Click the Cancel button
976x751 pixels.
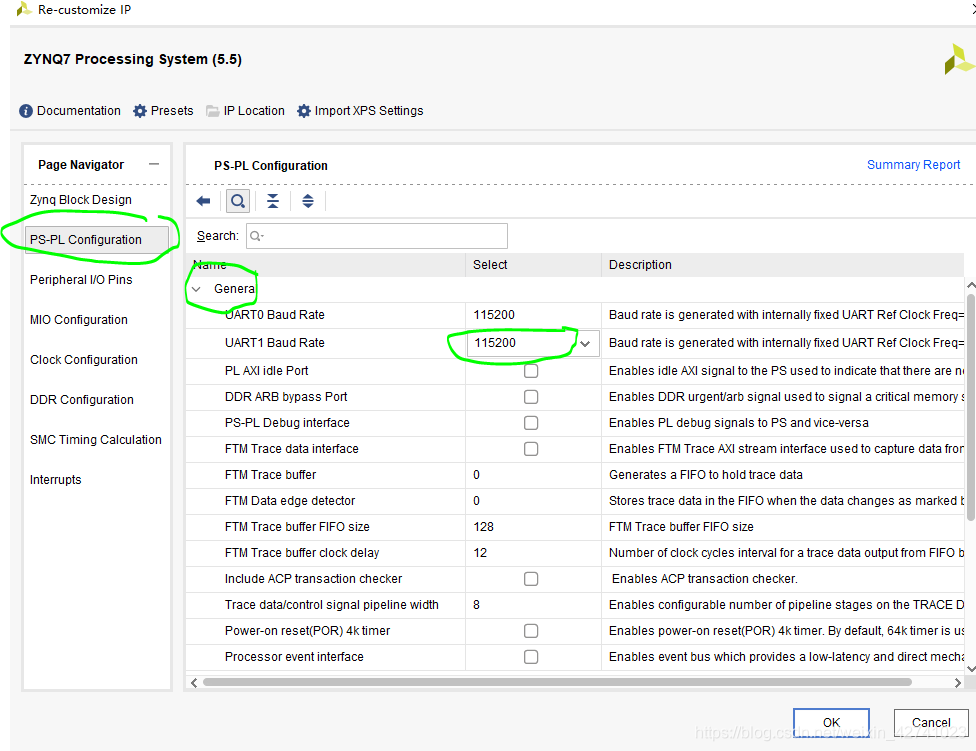[931, 722]
